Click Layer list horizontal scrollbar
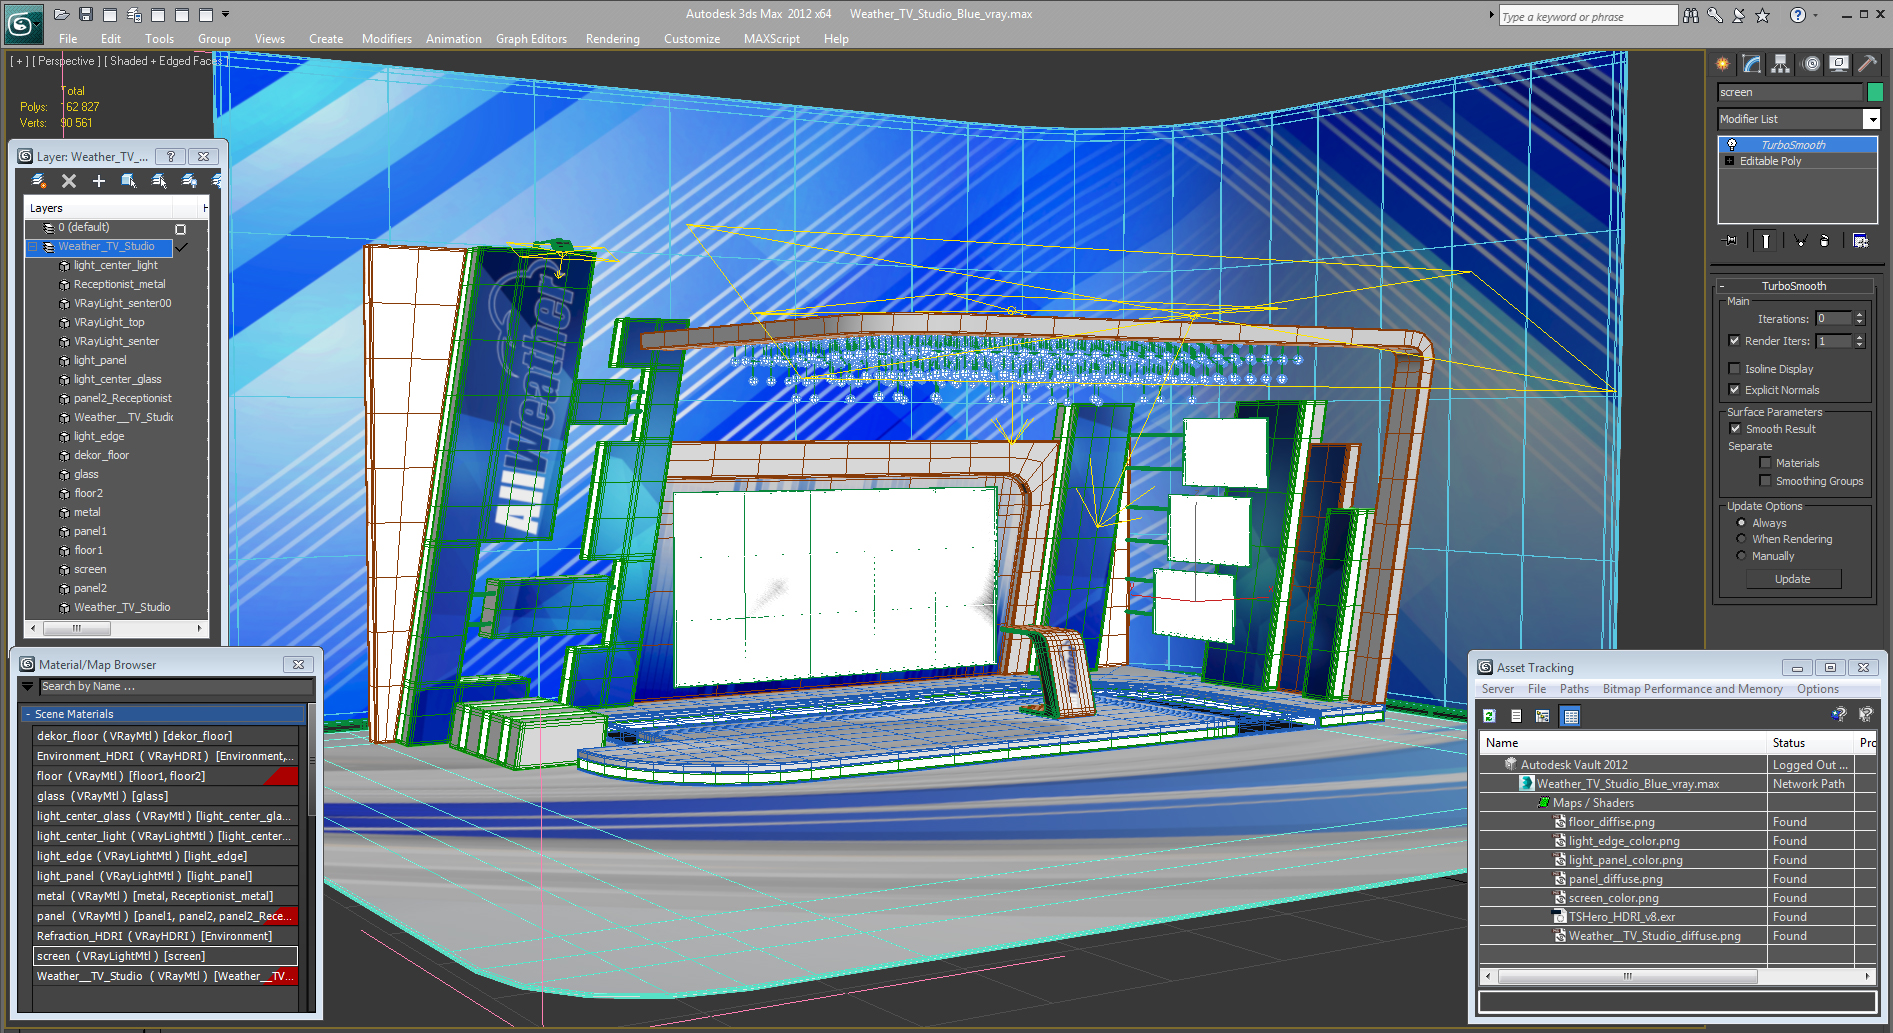 point(116,628)
